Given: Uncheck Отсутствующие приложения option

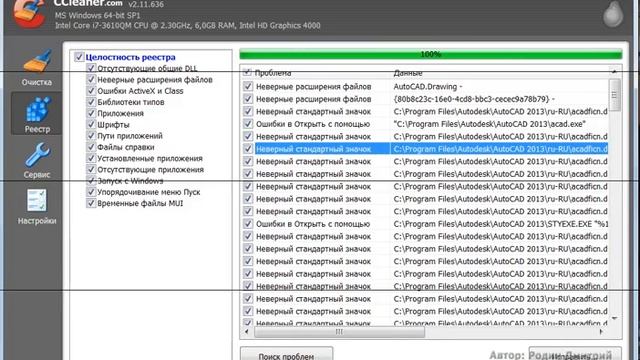Looking at the screenshot, I should tap(91, 169).
